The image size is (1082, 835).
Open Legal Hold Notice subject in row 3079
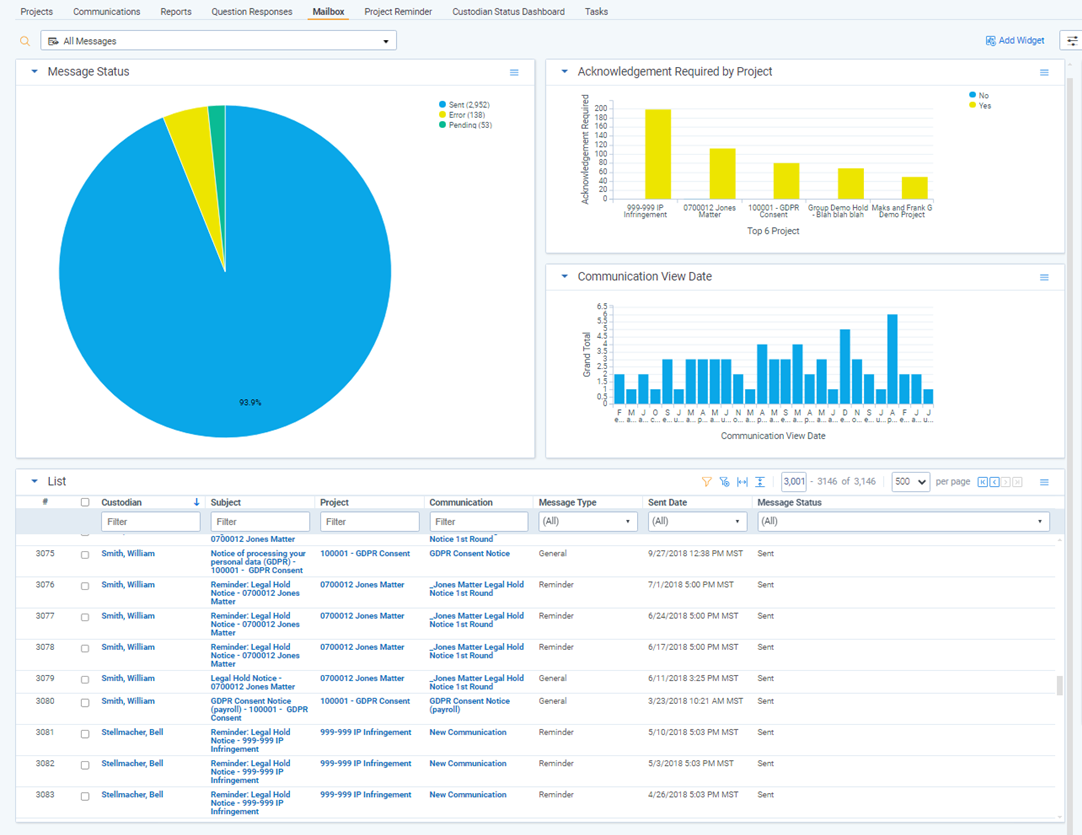click(x=253, y=682)
